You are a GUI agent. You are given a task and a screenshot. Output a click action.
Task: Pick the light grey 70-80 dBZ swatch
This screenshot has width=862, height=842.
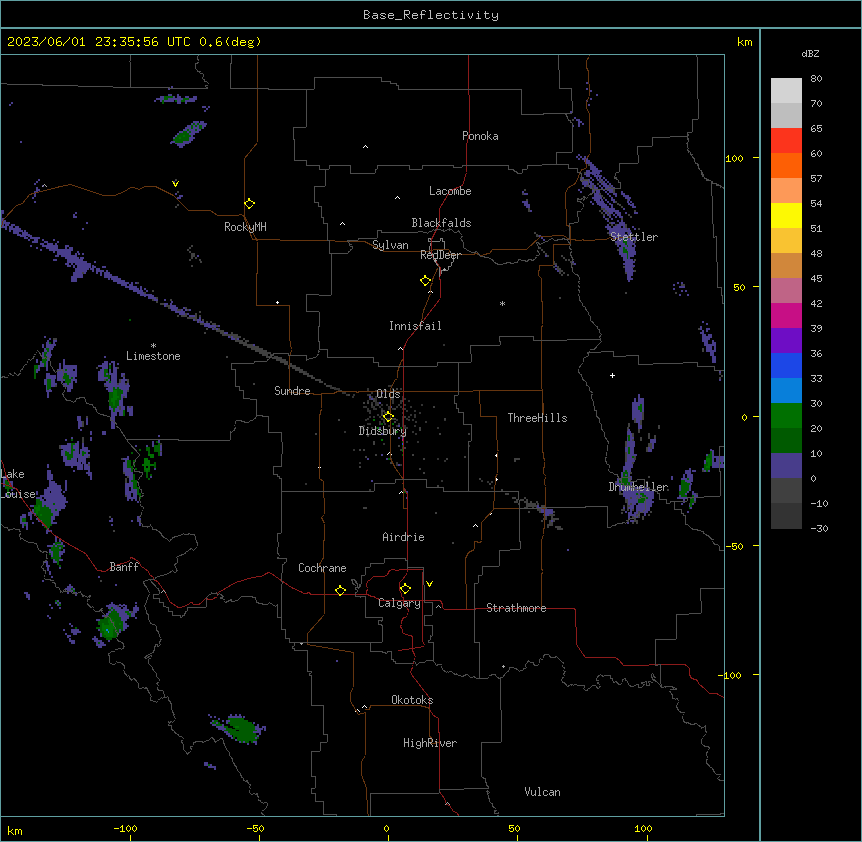tap(786, 91)
